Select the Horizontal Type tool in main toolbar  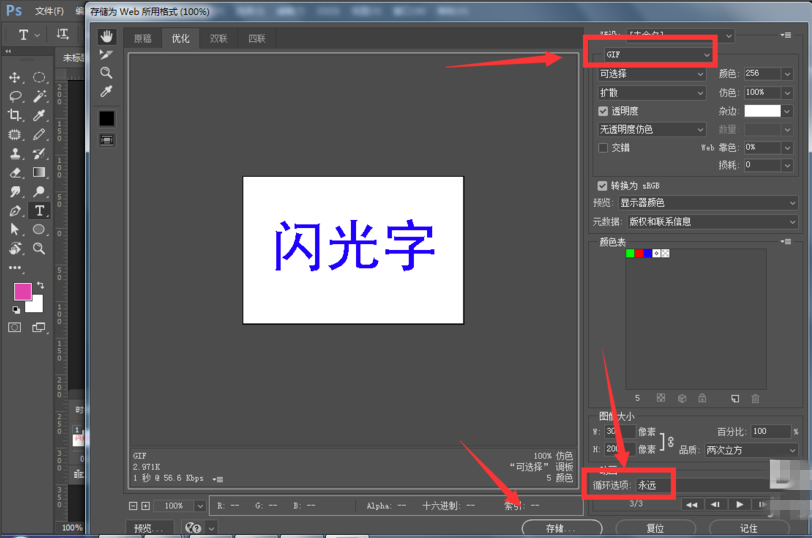click(39, 211)
